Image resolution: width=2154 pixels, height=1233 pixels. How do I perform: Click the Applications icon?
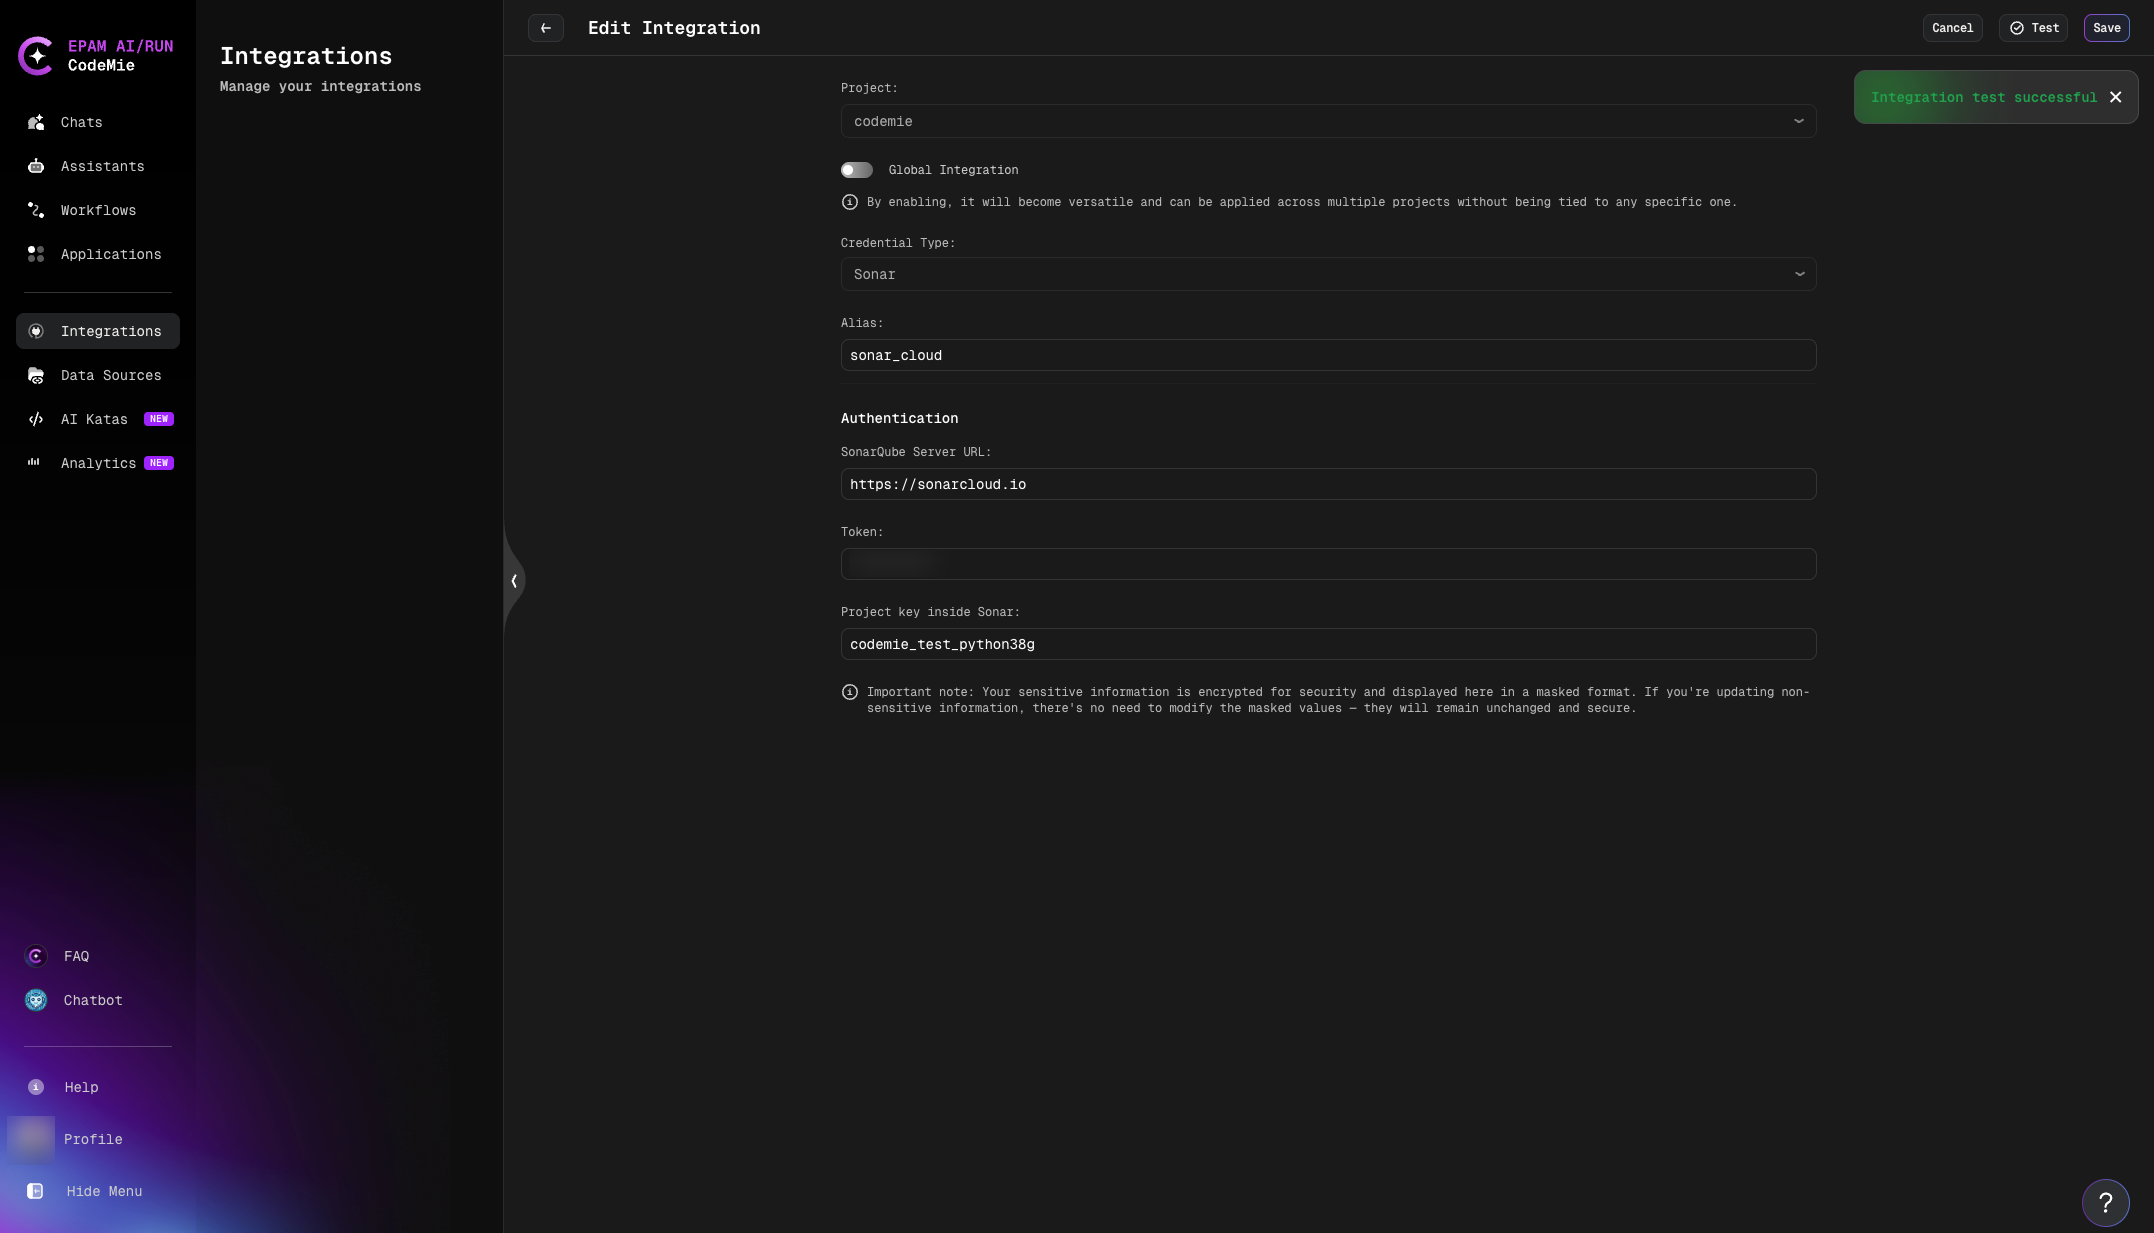tap(36, 254)
